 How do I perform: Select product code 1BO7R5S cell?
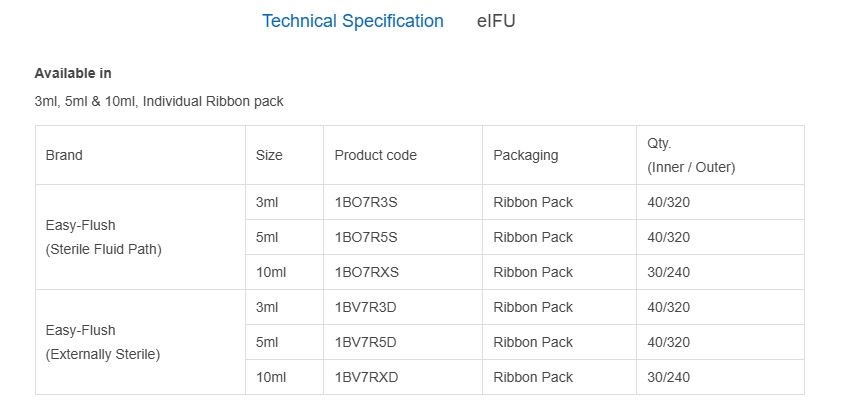(403, 238)
